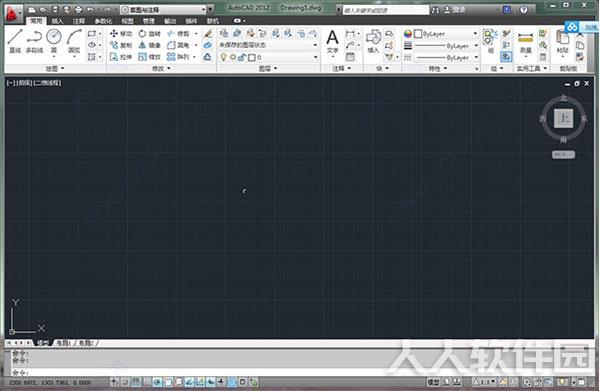Click the Move (移动) tool
Image resolution: width=600 pixels, height=391 pixels.
coord(121,34)
